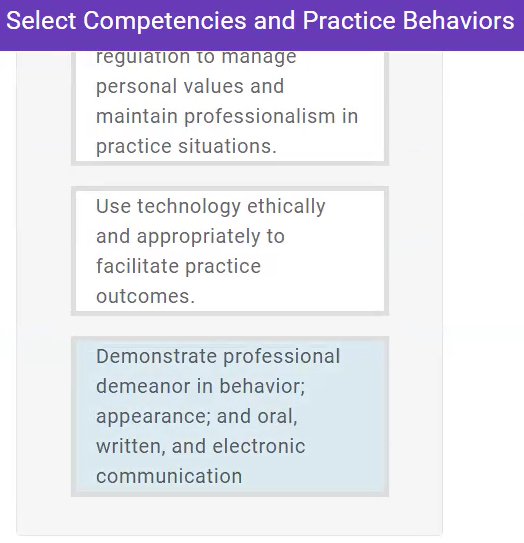
Task: Click the 'personal values and' text line
Action: 190,87
